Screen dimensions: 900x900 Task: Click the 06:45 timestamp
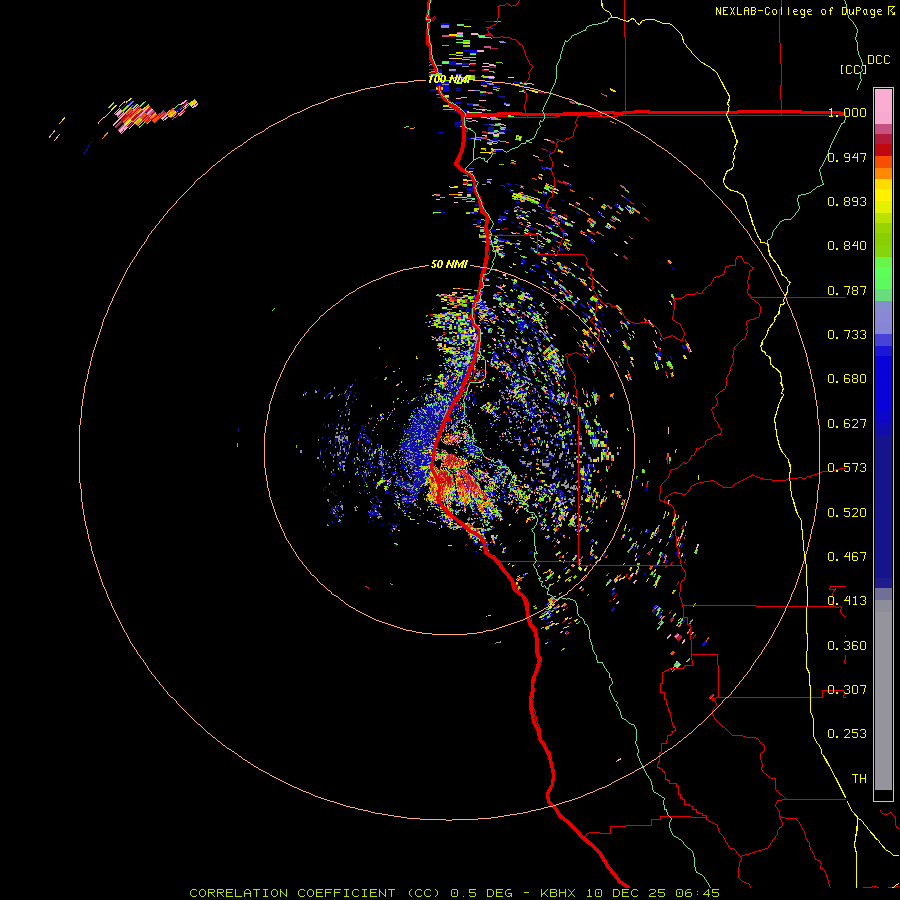click(x=697, y=893)
